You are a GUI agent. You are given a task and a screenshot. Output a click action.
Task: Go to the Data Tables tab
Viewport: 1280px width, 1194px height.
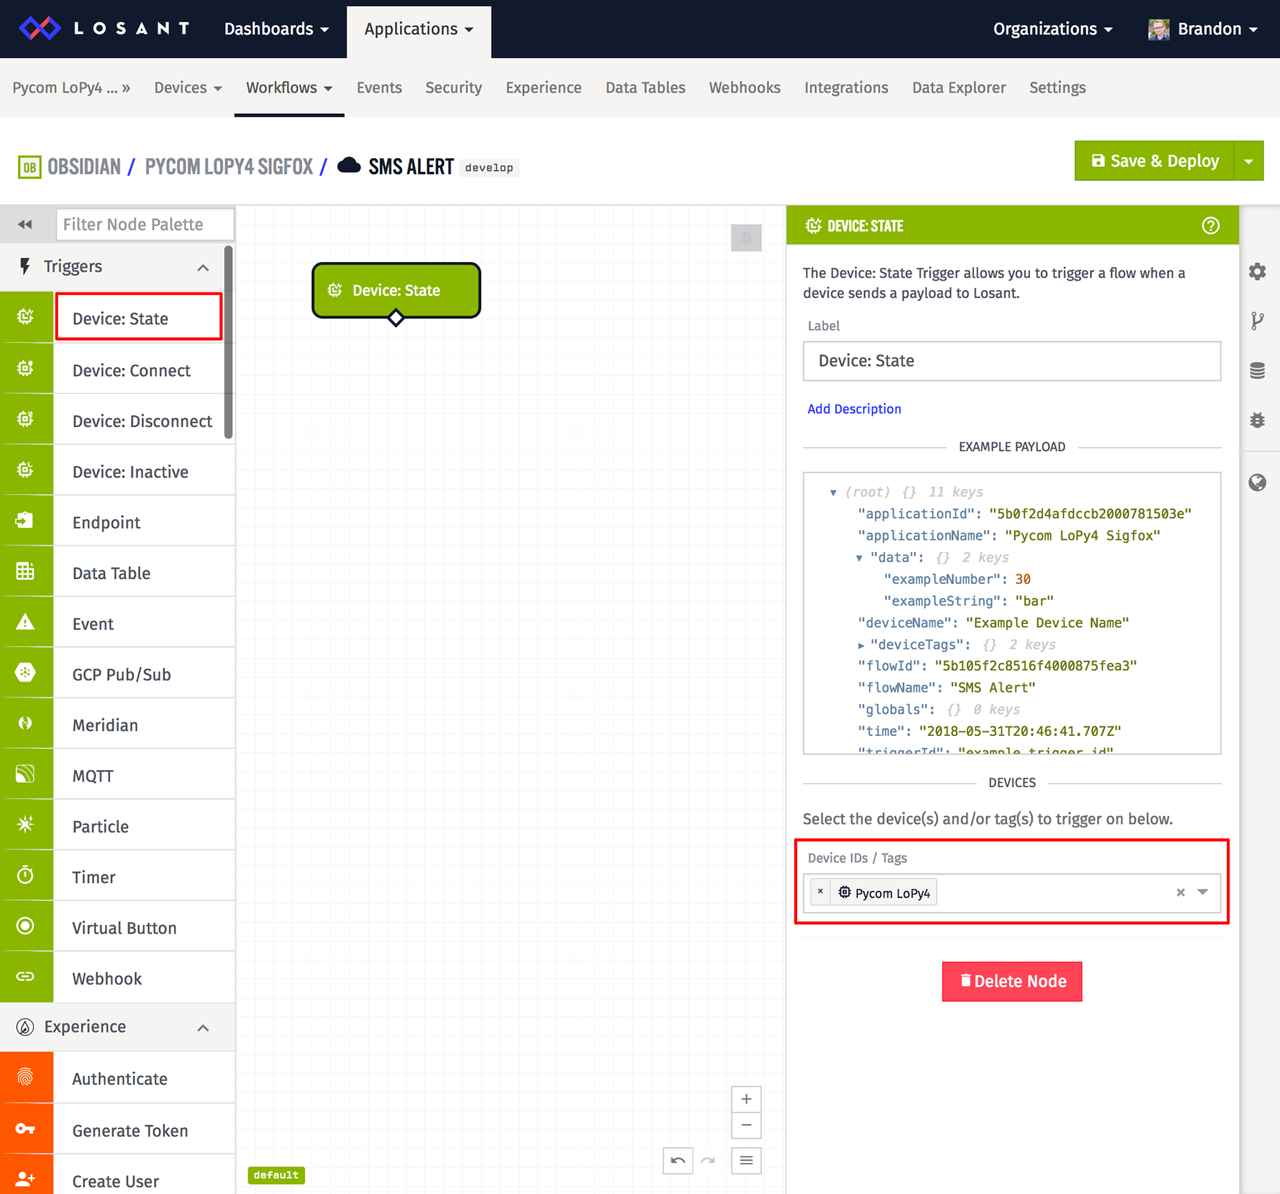(645, 88)
